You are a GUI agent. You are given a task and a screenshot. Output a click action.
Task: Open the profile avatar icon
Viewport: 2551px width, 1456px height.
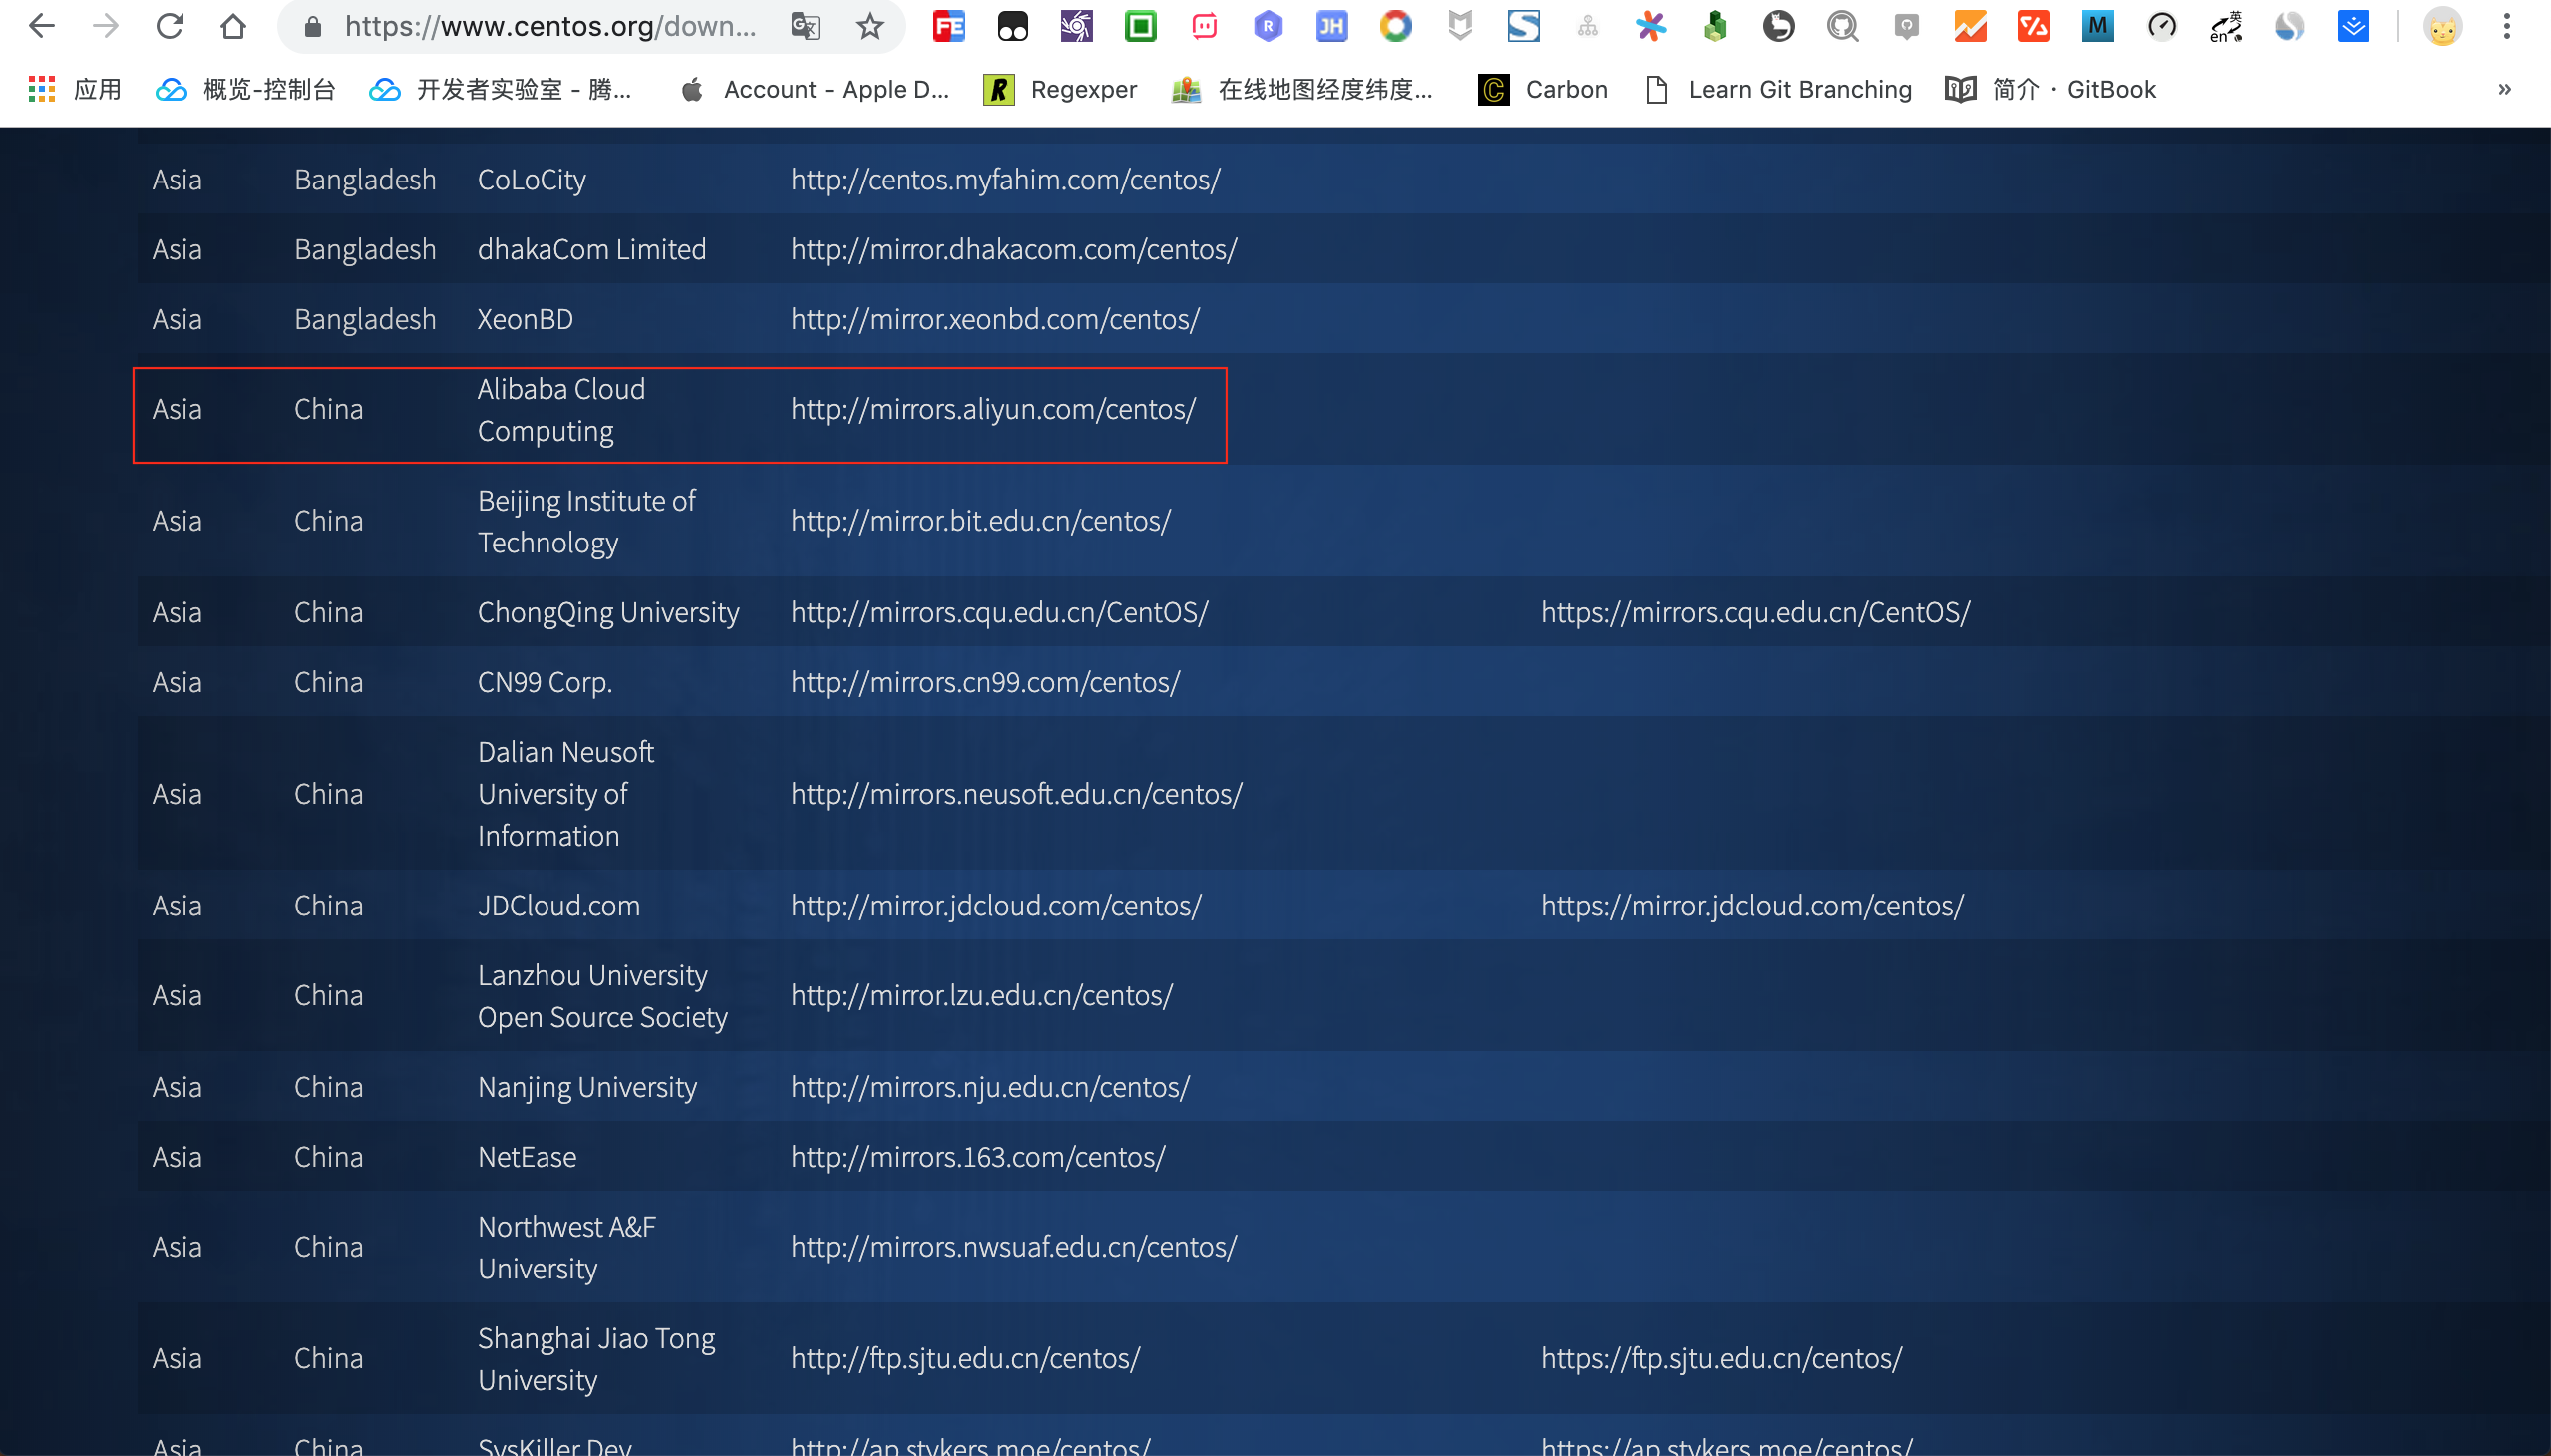click(2442, 26)
